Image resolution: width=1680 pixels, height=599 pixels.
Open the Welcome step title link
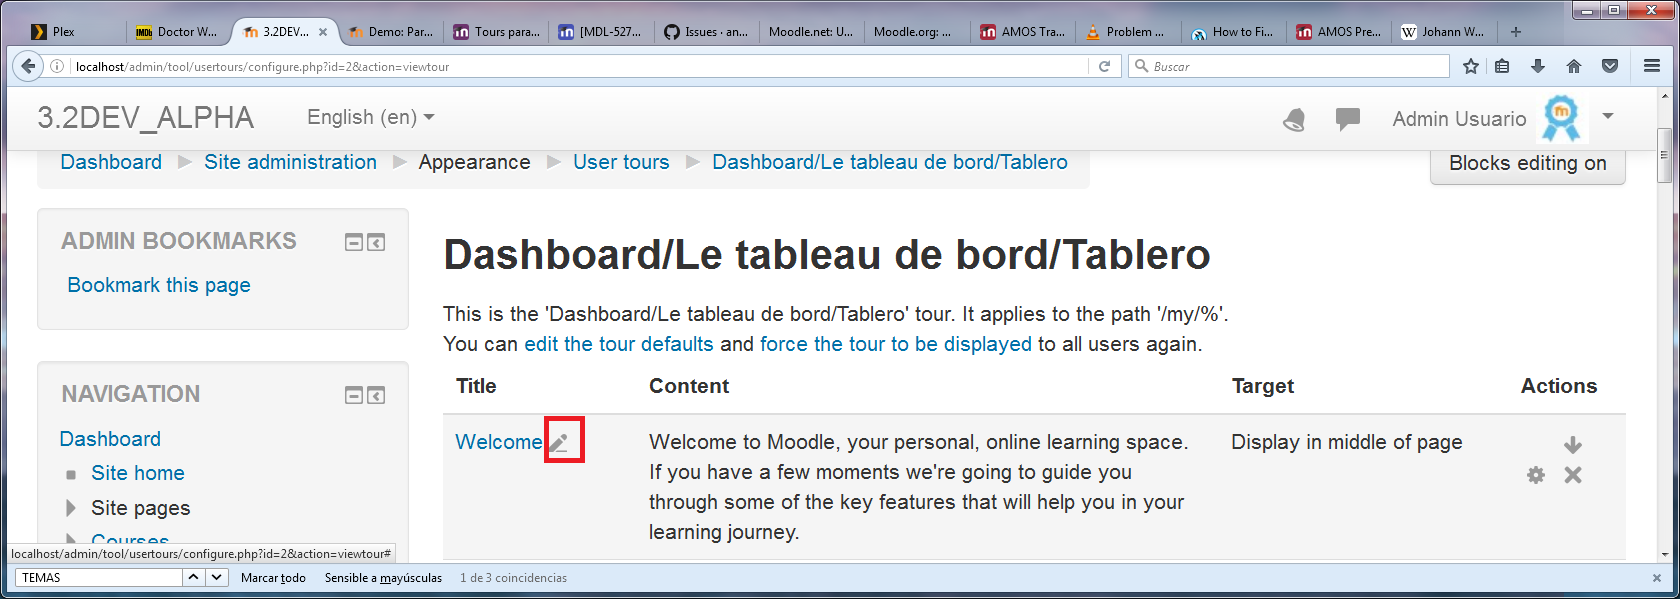[x=499, y=442]
